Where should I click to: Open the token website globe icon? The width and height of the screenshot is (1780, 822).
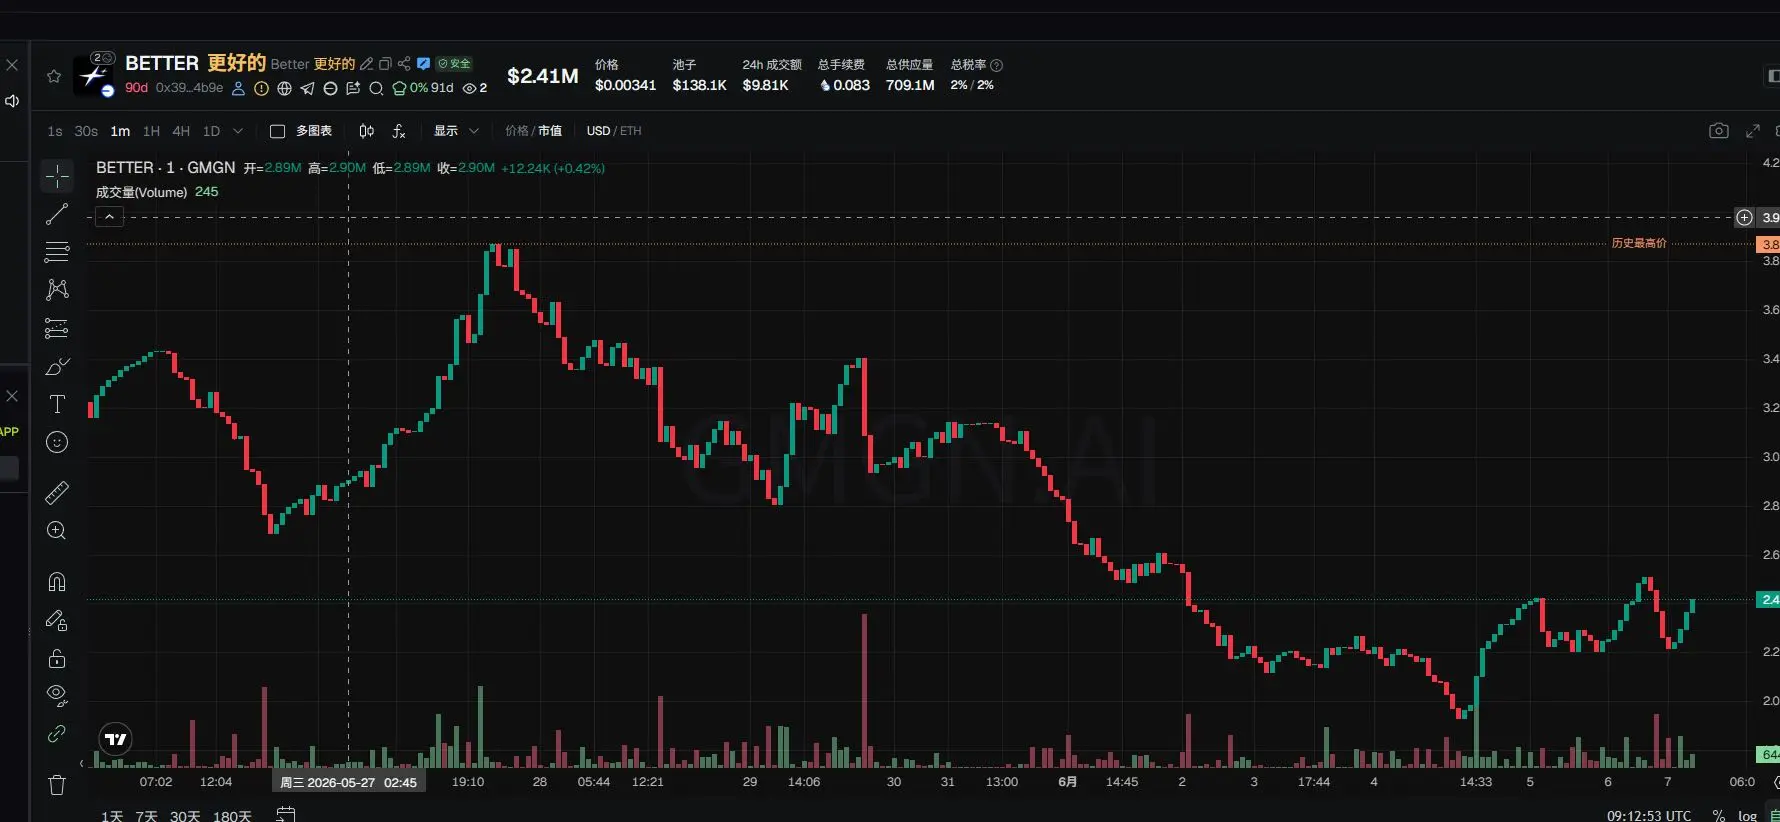(x=284, y=88)
